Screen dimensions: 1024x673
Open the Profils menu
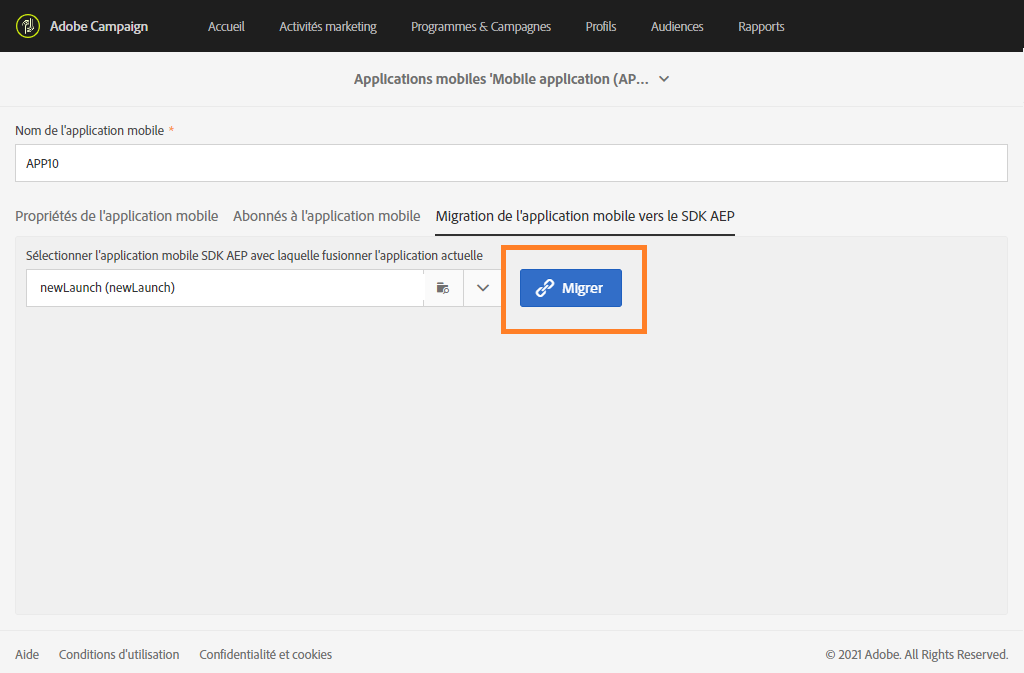[601, 27]
